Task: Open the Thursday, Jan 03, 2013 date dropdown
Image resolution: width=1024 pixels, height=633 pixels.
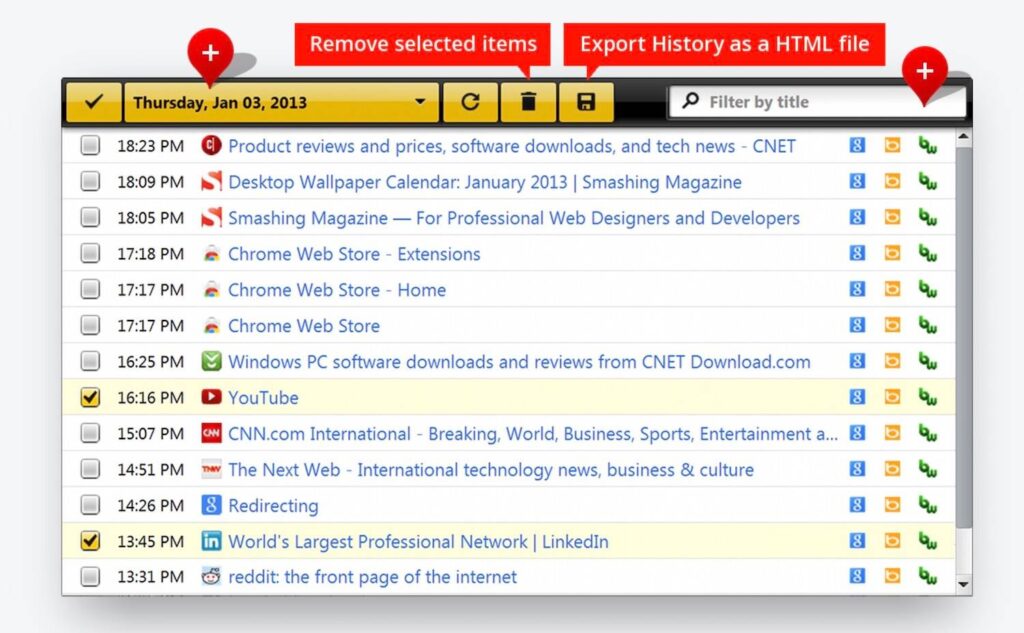Action: point(281,102)
